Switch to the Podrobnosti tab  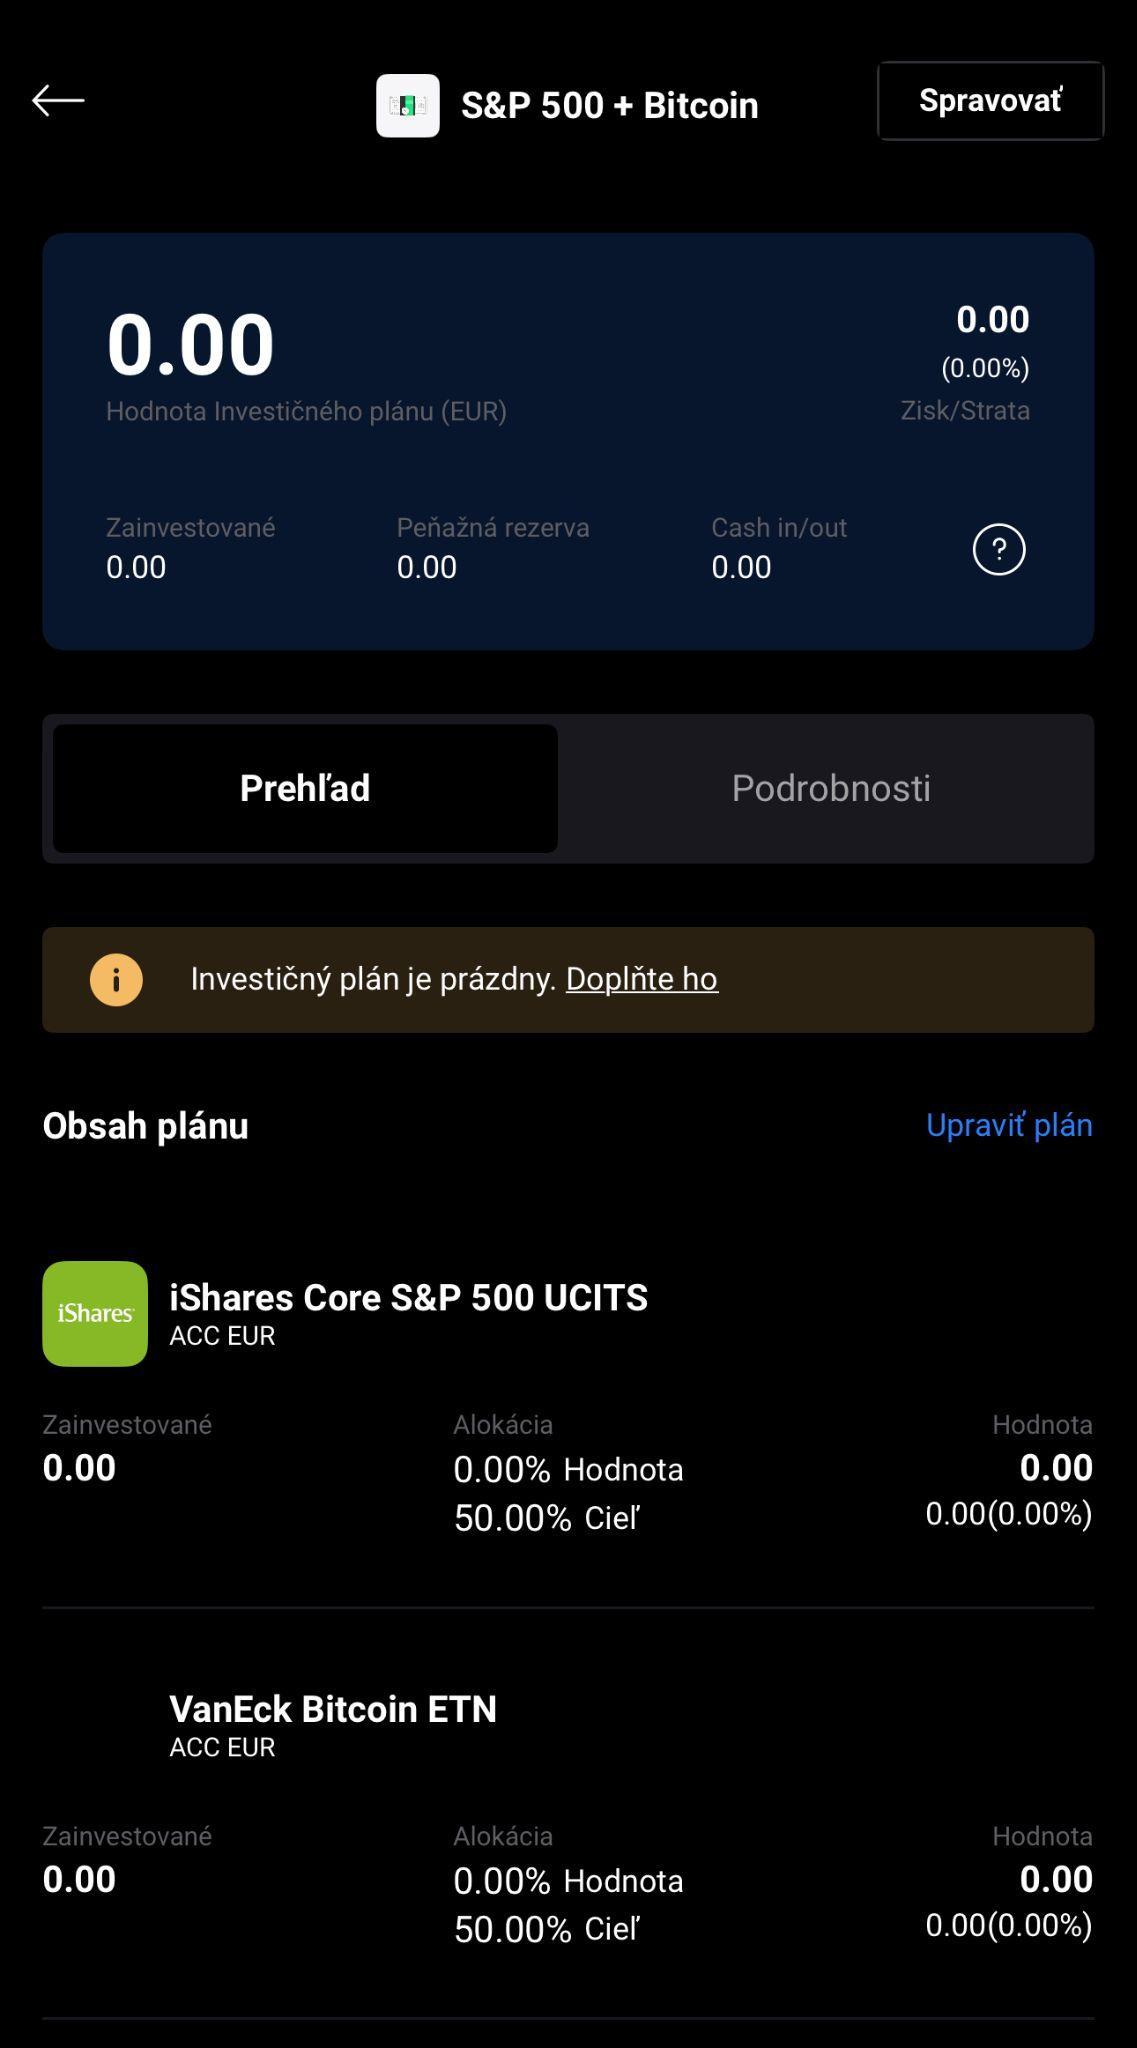pos(830,788)
